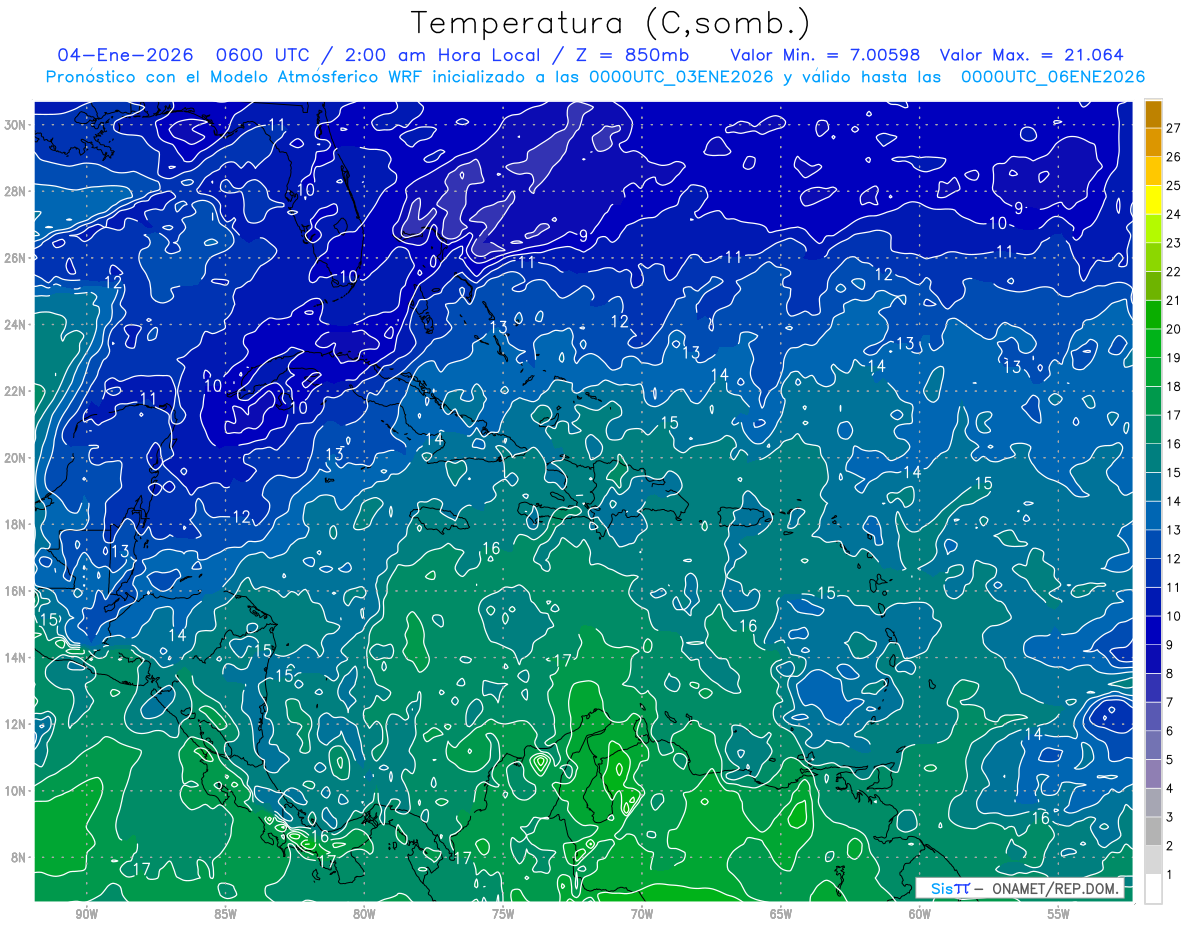Click the 85W longitude axis label
This screenshot has width=1200, height=927.
pos(225,915)
